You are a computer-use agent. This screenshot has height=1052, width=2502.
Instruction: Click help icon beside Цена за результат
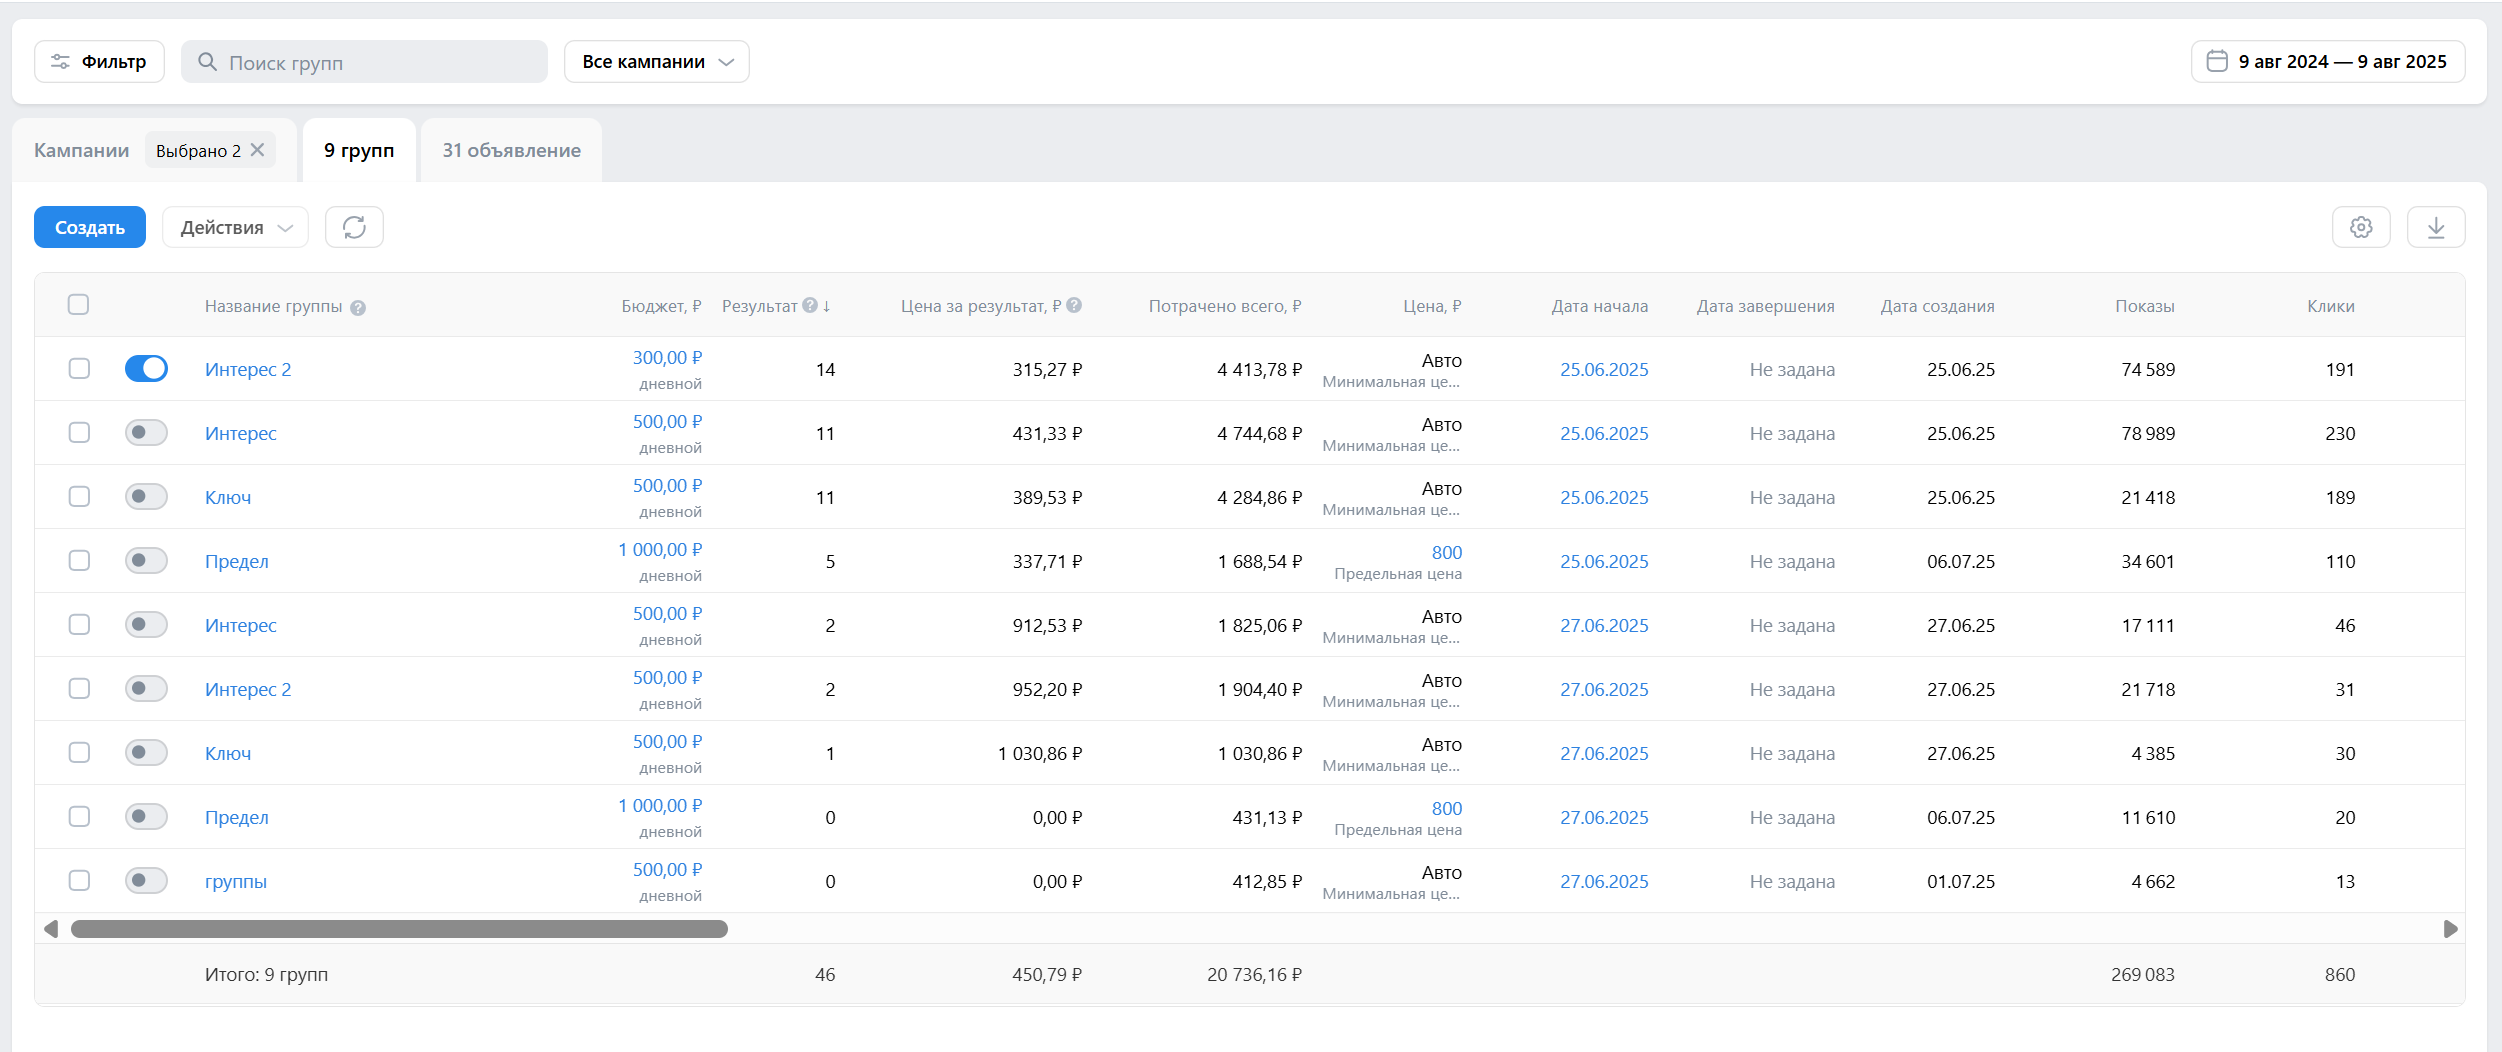click(1074, 306)
